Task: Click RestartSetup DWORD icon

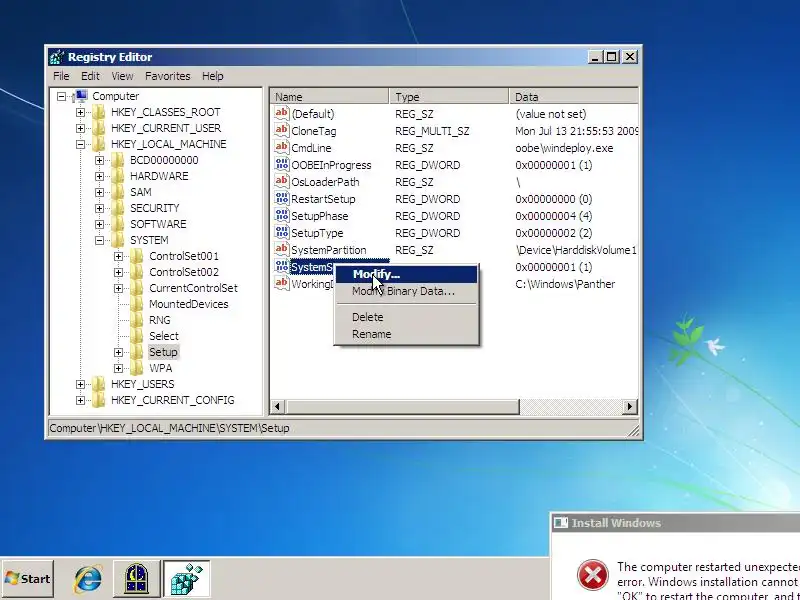Action: point(282,198)
